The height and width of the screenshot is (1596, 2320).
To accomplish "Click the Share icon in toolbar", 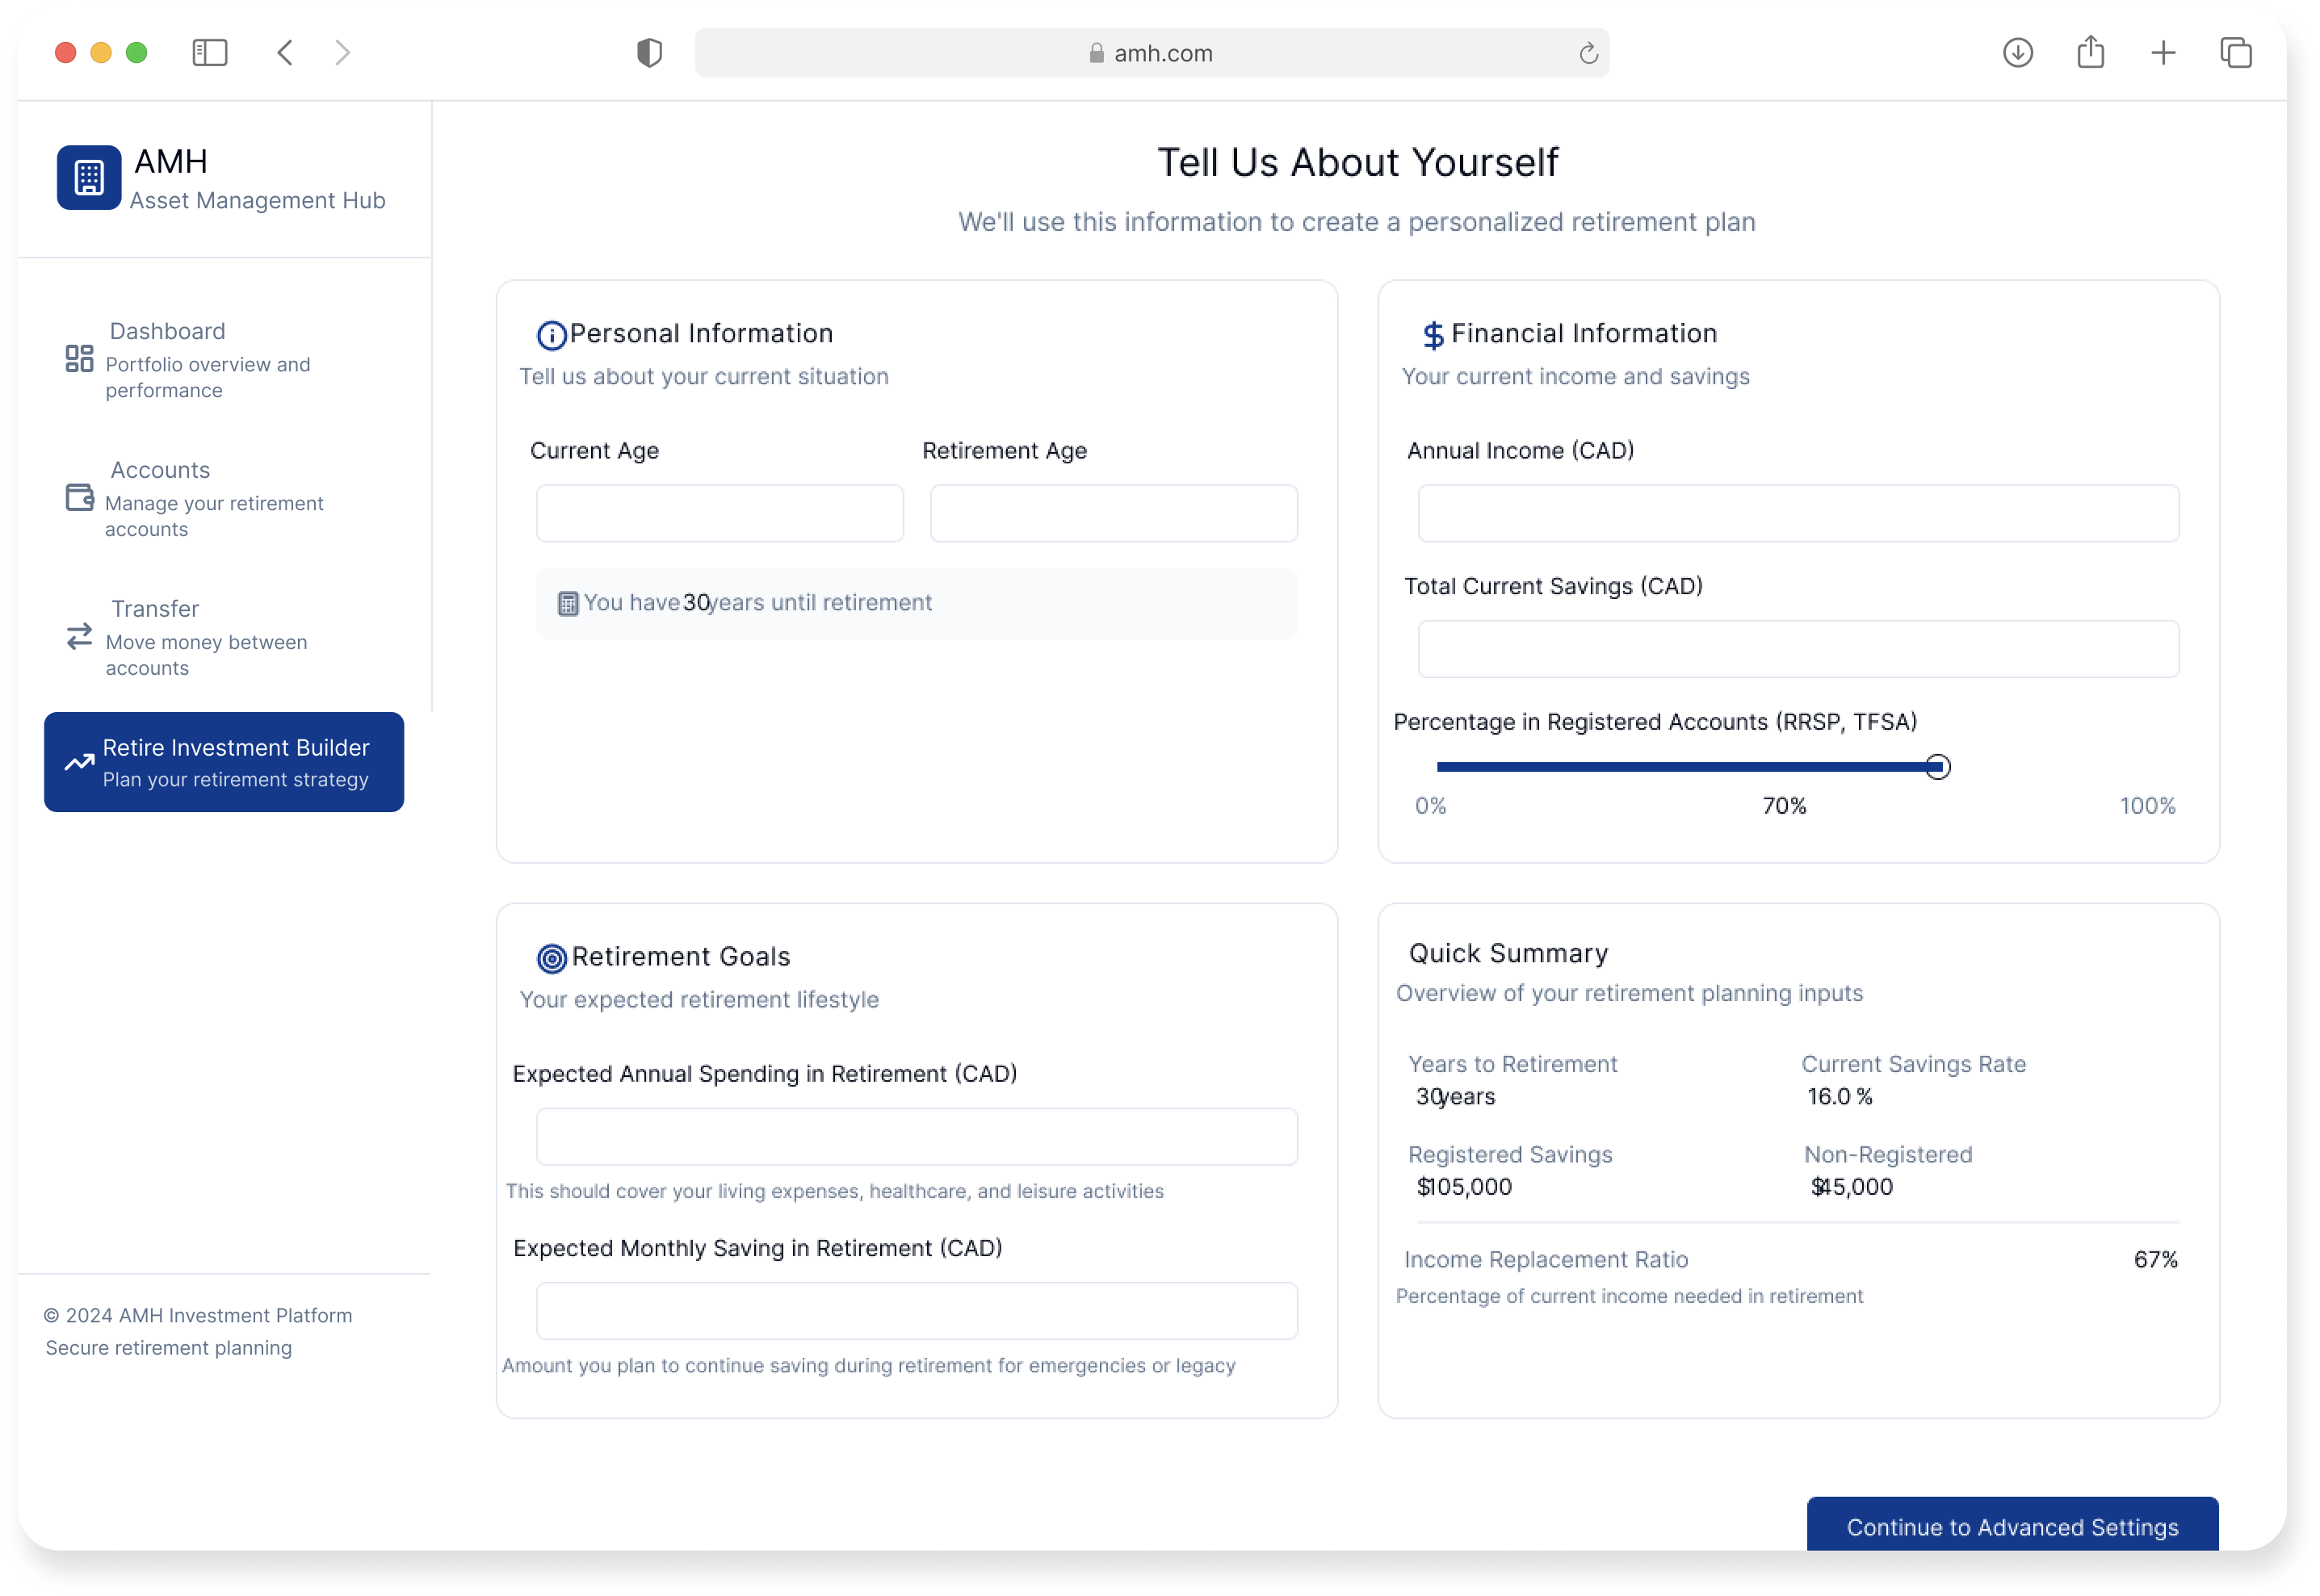I will pyautogui.click(x=2090, y=53).
